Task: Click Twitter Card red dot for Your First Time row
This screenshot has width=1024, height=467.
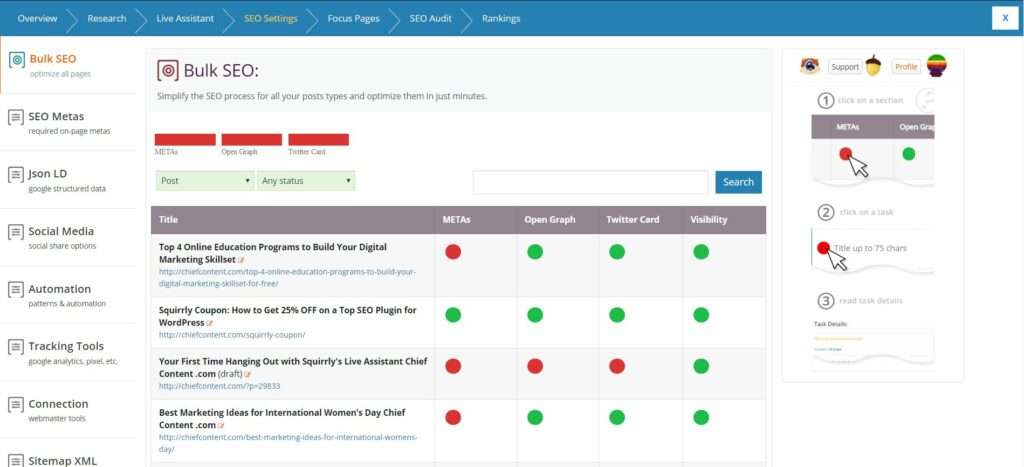Action: [x=617, y=366]
